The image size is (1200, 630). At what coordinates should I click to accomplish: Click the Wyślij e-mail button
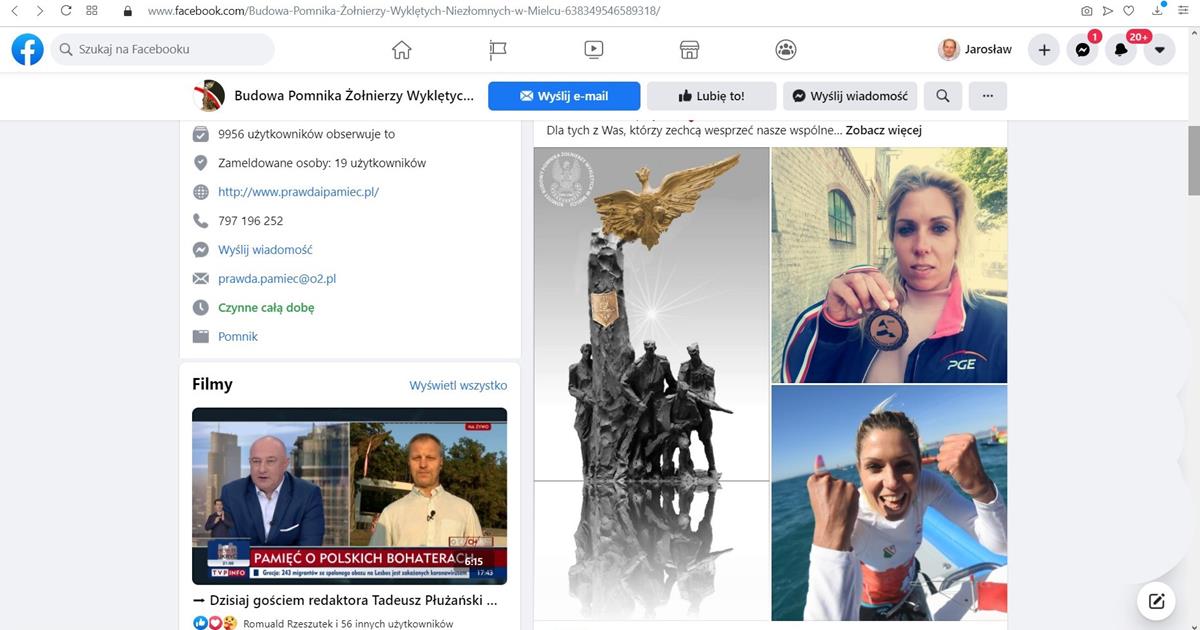[564, 96]
